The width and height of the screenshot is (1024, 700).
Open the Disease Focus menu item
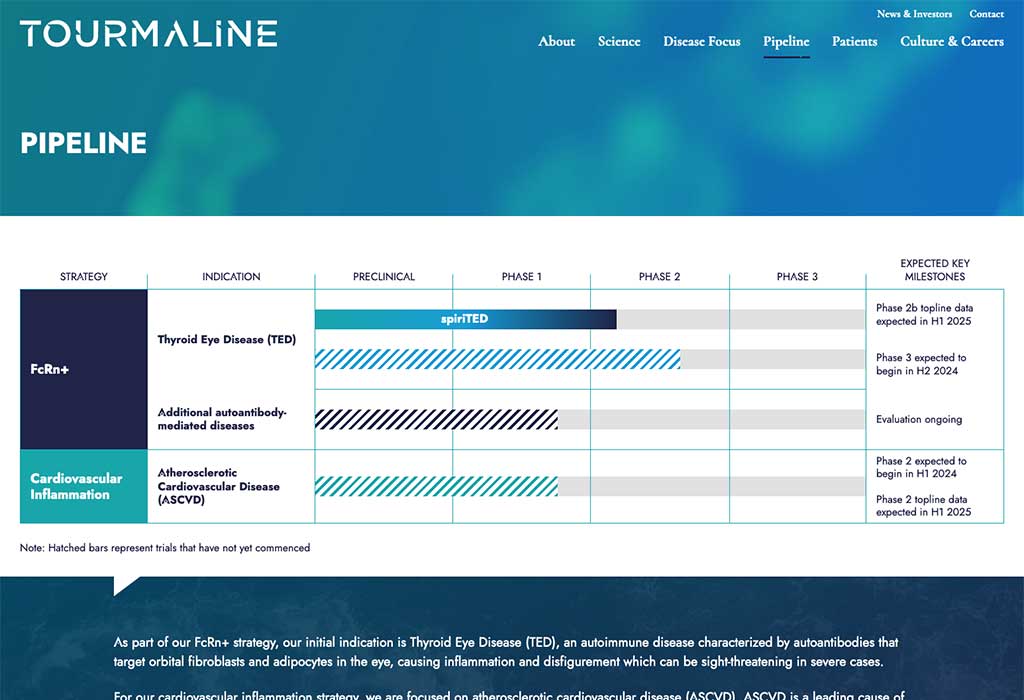(x=701, y=42)
